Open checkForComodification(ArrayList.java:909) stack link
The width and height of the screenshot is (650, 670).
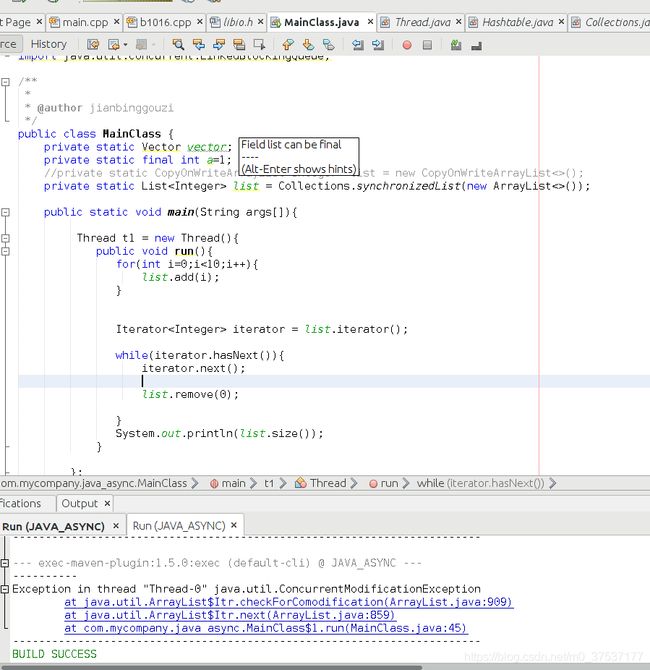[288, 602]
